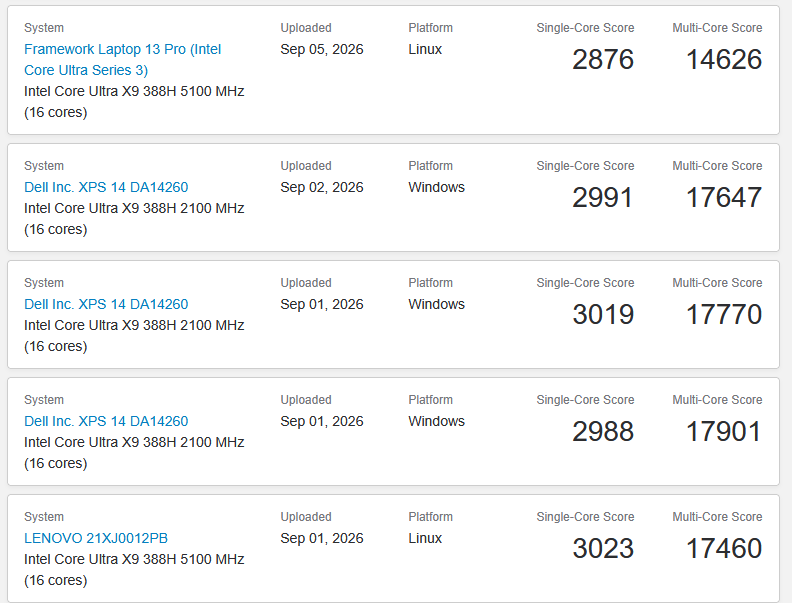Screen dimensions: 792x603
Task: Click the 17901 multi-core score
Action: 724,432
